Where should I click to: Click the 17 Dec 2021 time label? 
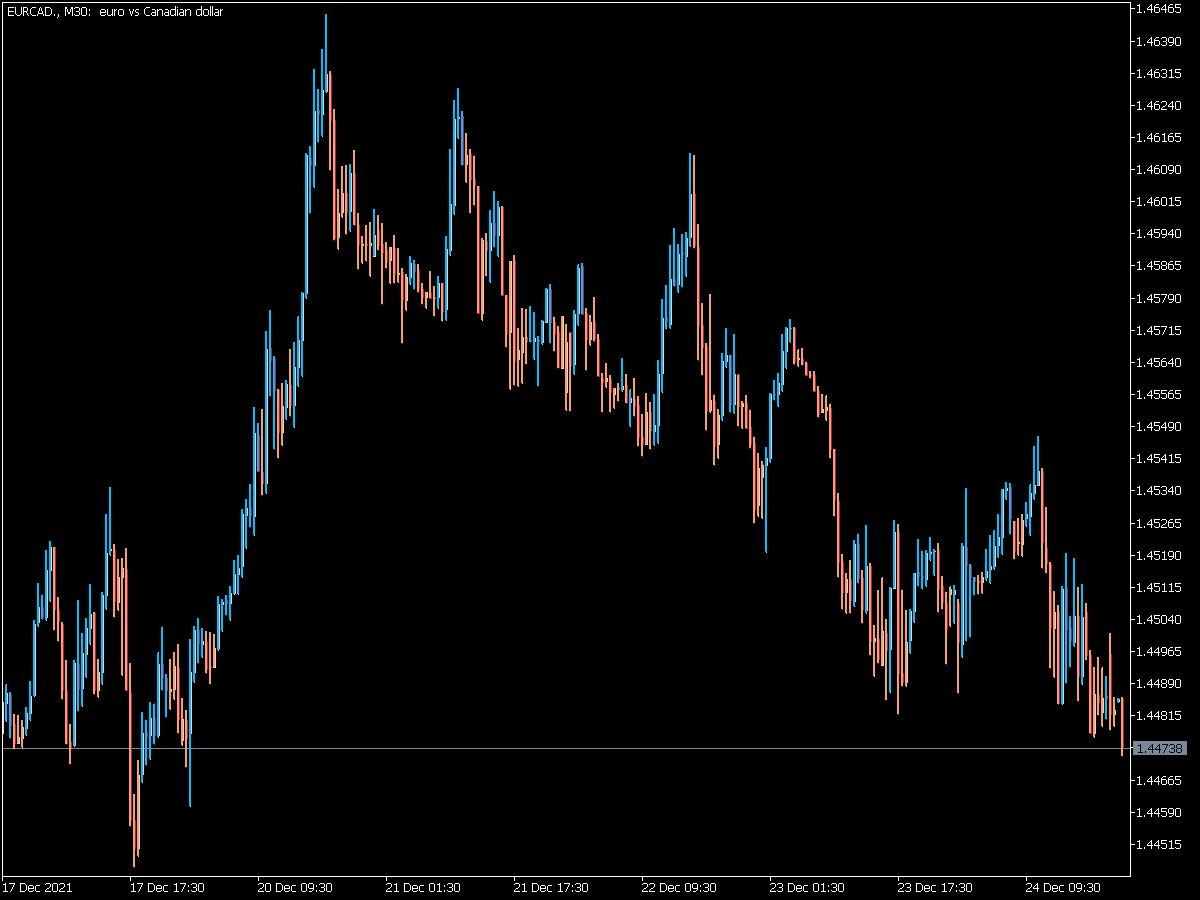pos(37,887)
